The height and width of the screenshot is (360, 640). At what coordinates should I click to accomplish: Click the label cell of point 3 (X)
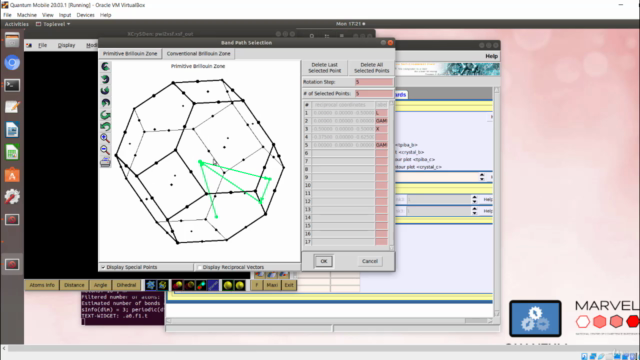tap(381, 129)
